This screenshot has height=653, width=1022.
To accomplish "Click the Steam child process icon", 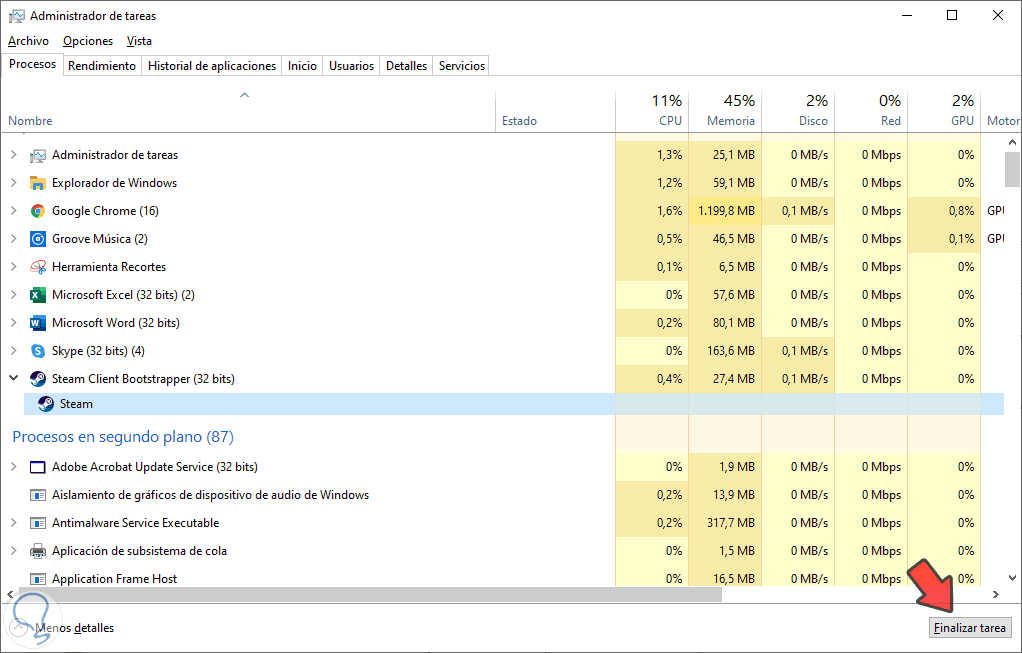I will (x=46, y=404).
